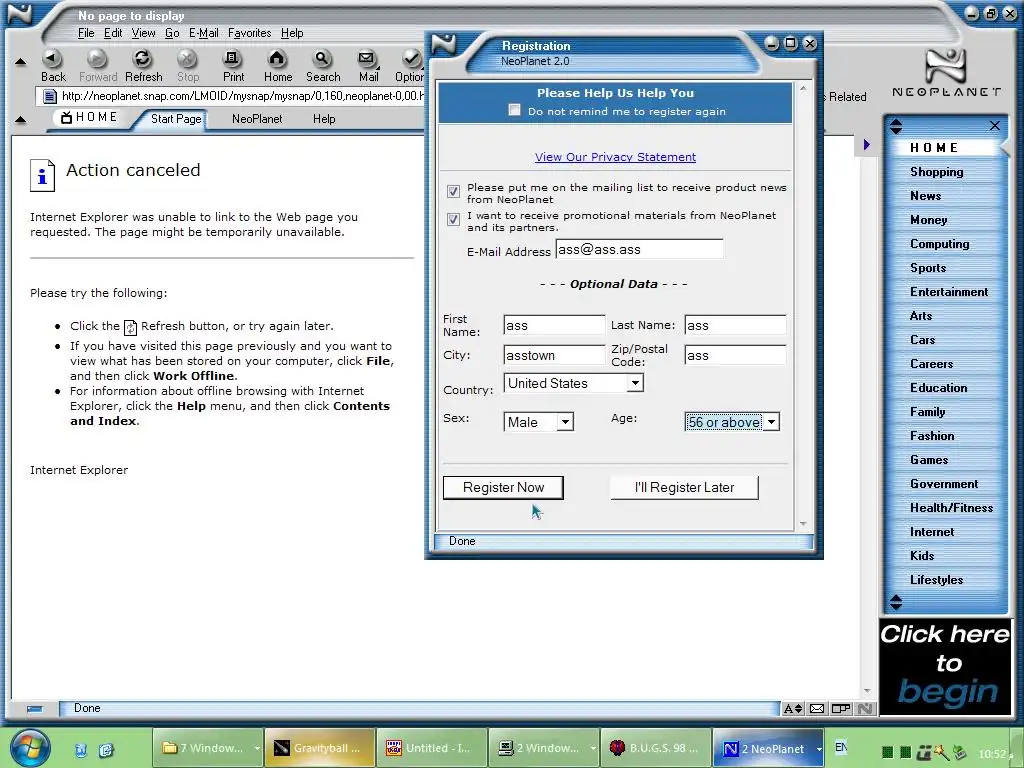The height and width of the screenshot is (768, 1024).
Task: Click the sidebar bottom scroll arrows
Action: click(x=896, y=602)
